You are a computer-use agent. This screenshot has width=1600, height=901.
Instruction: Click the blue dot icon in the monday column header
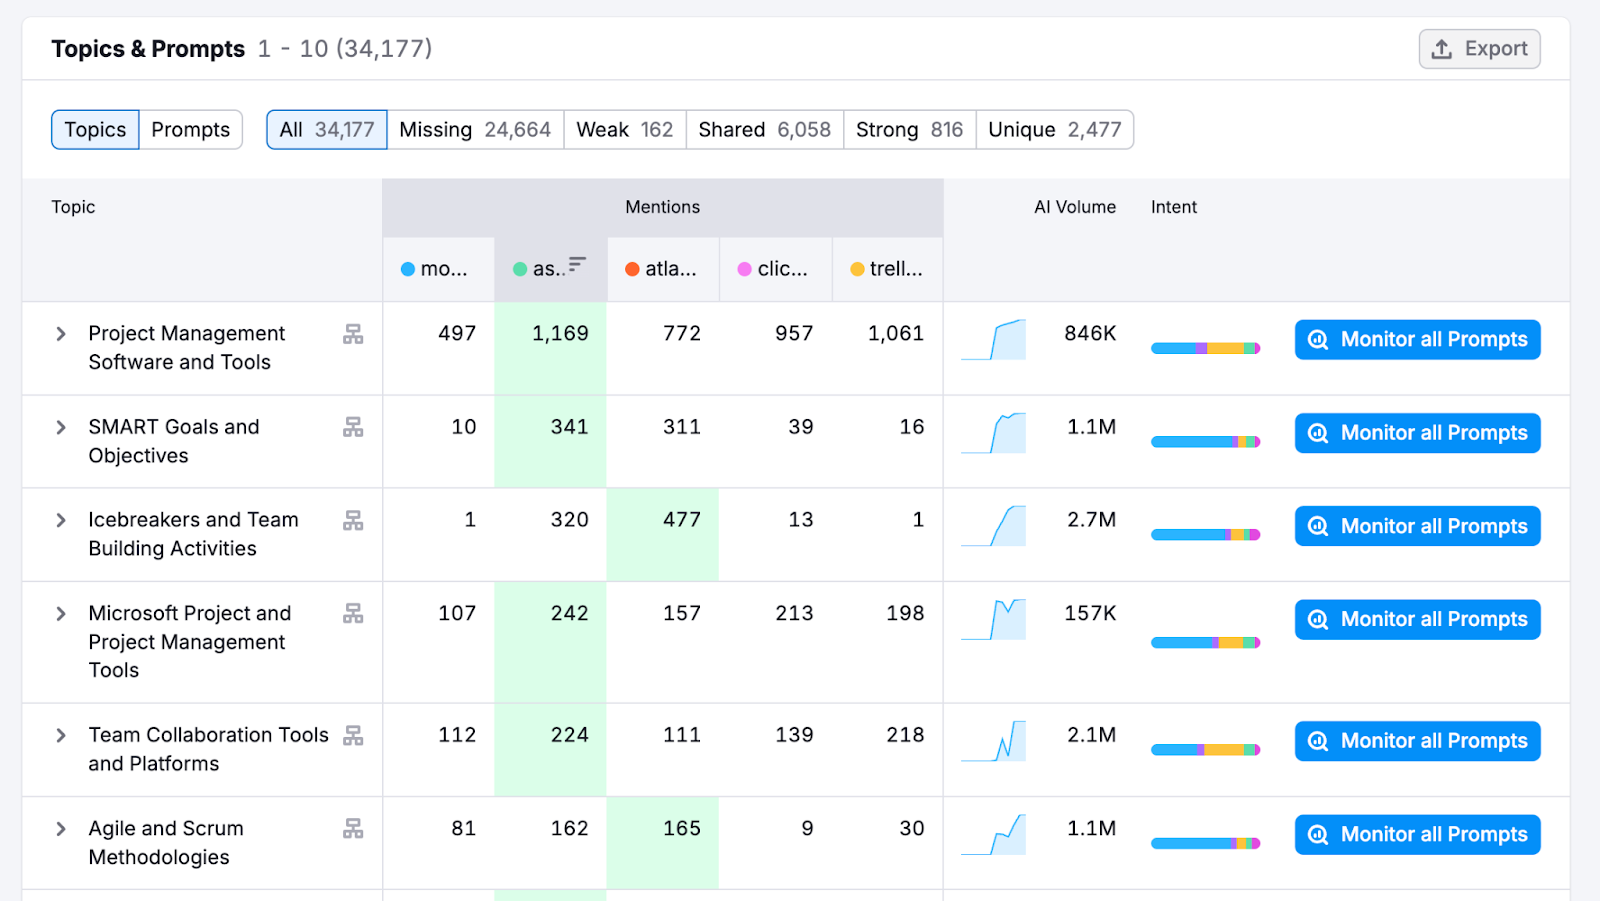point(407,268)
